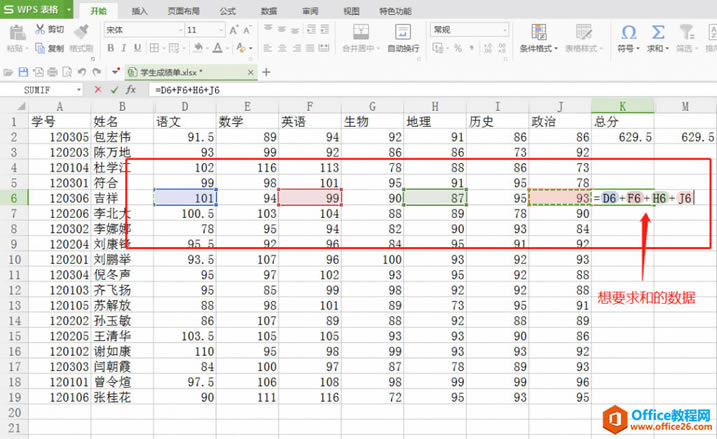Click the 复制 (Copy) icon
The height and width of the screenshot is (439, 717).
pos(40,47)
